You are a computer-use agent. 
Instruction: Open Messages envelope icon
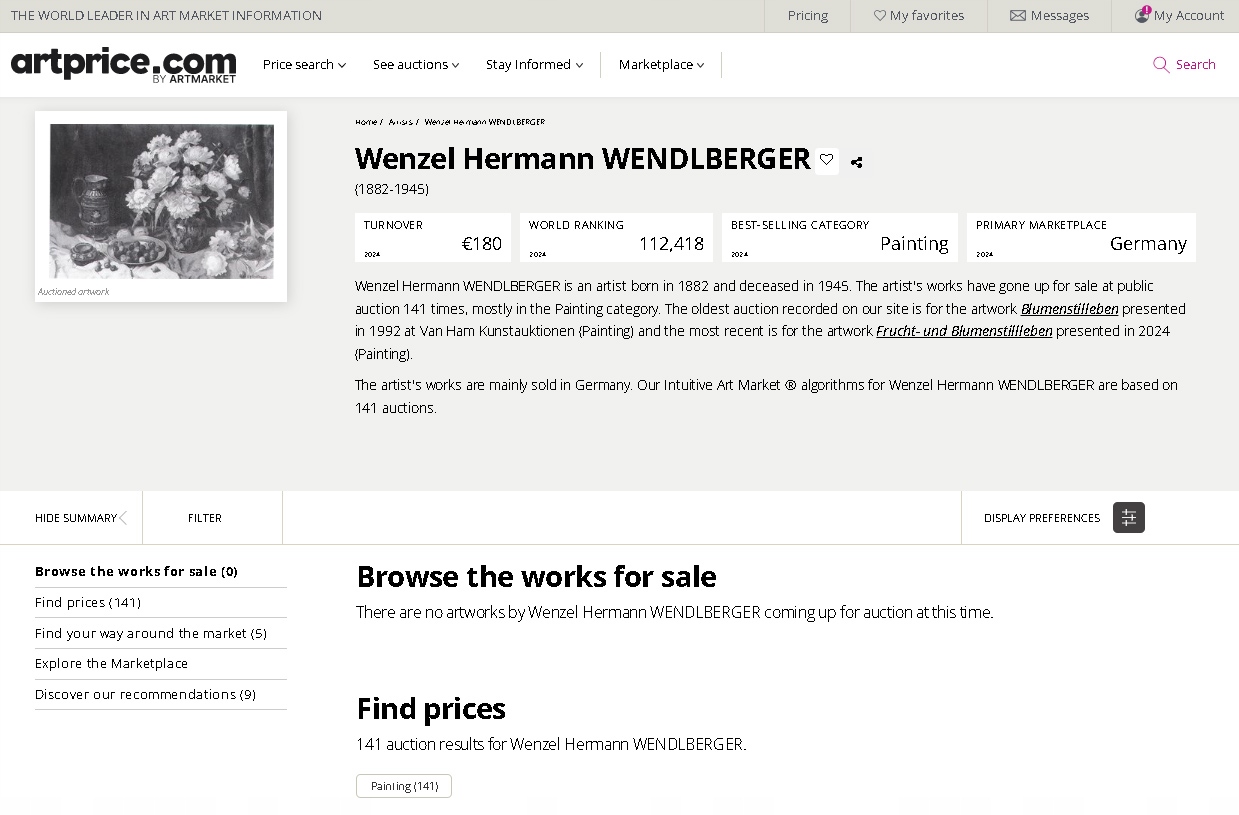[1018, 16]
